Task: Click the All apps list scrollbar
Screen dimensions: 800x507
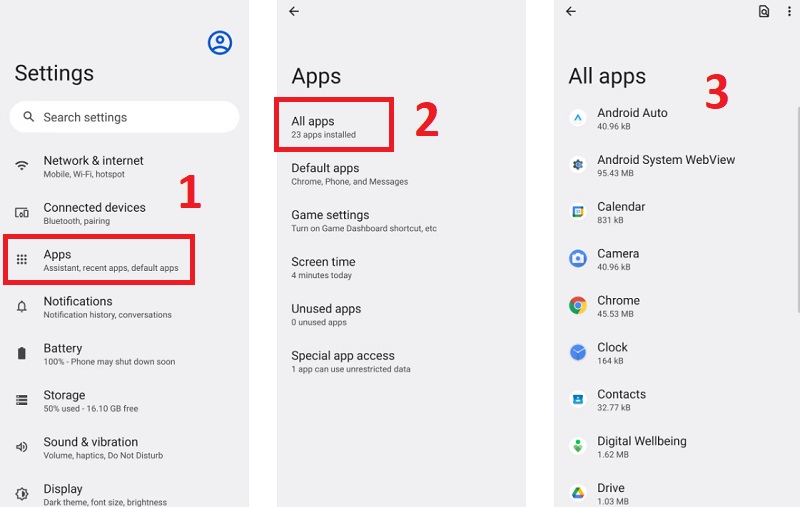Action: click(797, 200)
